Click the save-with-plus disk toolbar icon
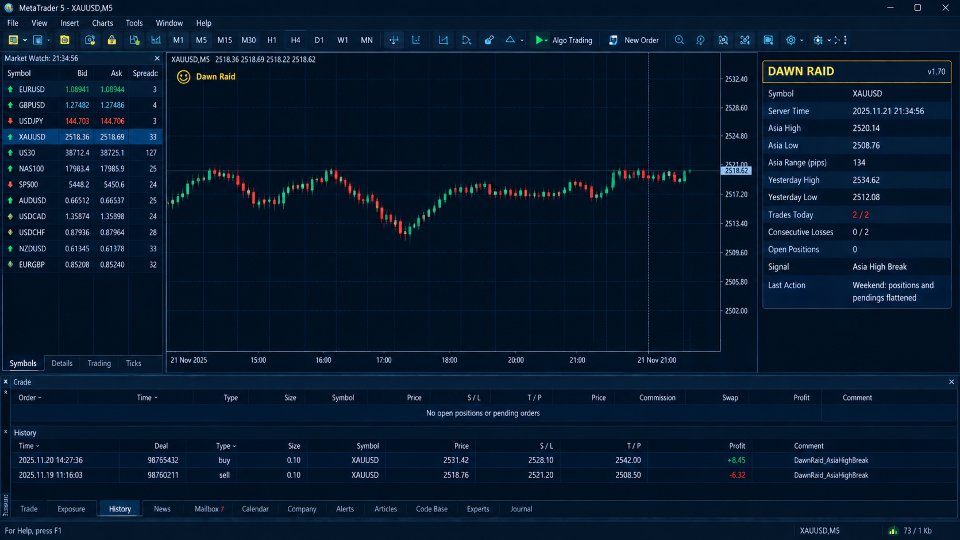 [x=134, y=40]
